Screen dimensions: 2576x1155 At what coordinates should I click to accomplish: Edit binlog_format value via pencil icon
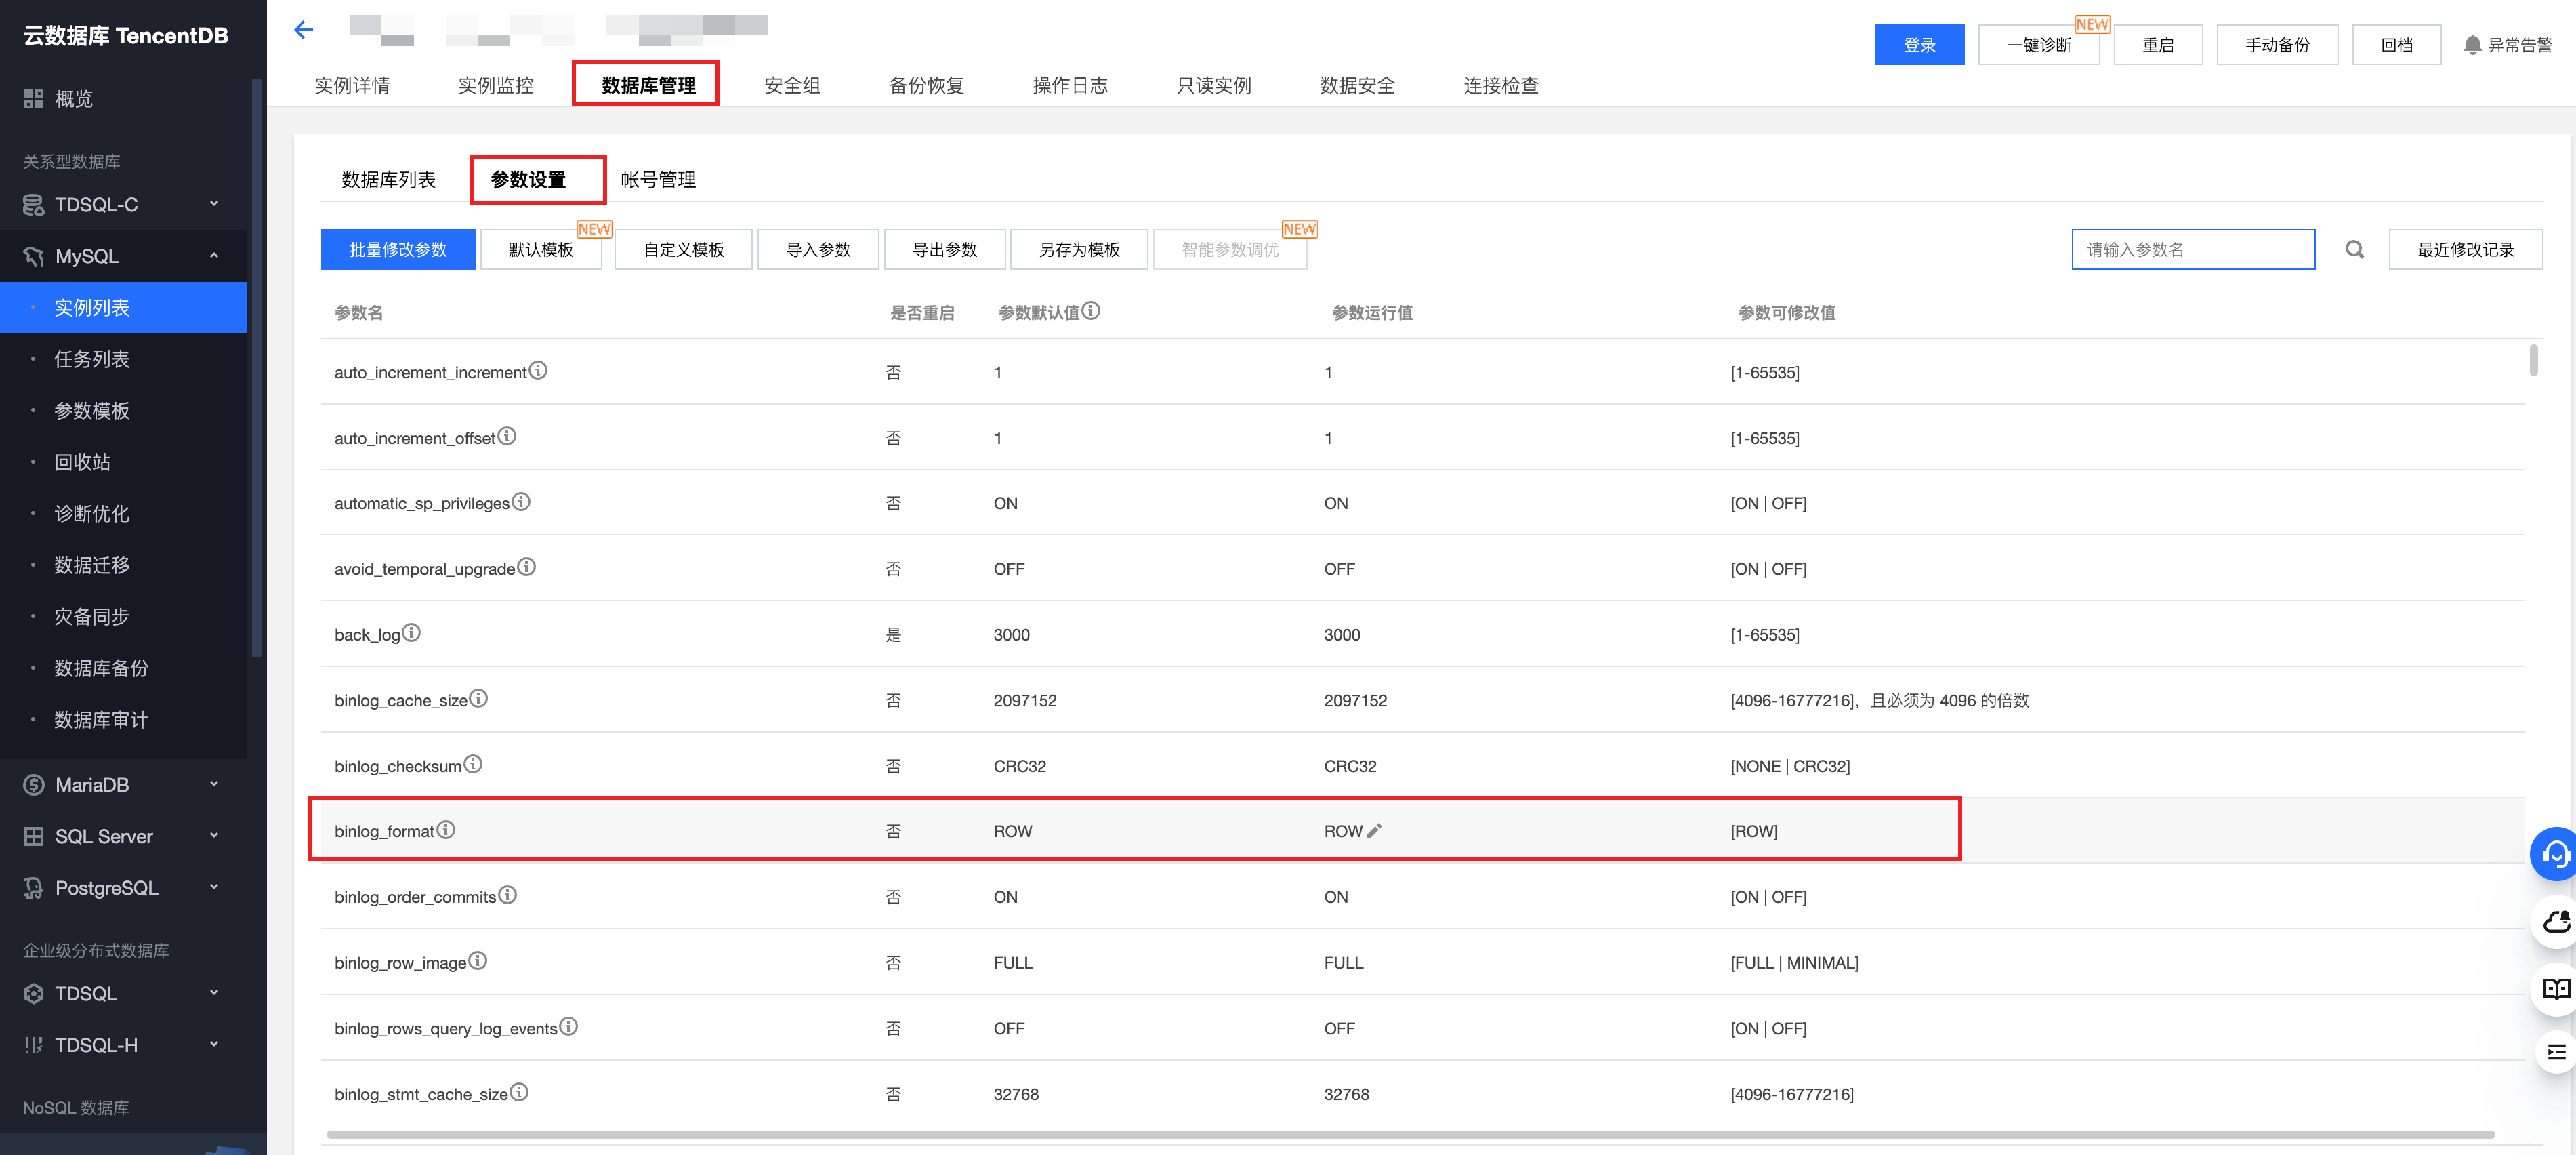[x=1375, y=831]
